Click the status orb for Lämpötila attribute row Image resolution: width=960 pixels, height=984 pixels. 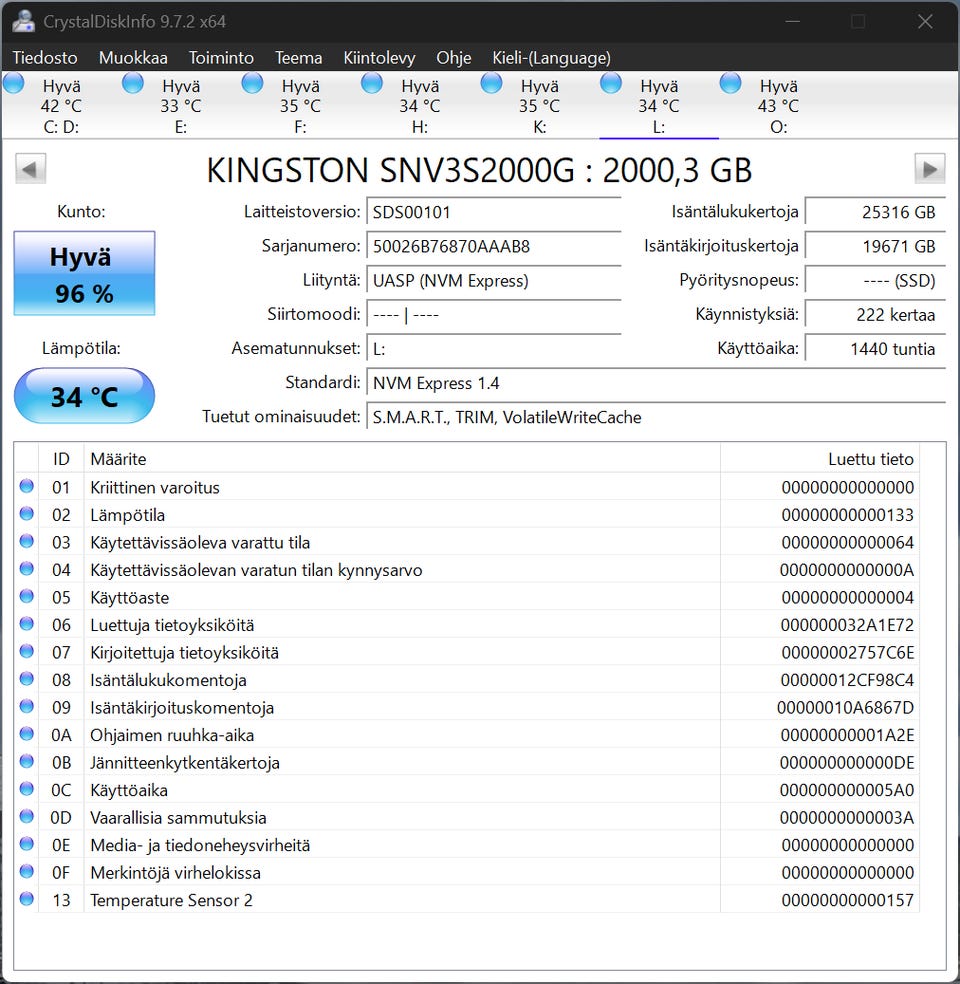pos(27,515)
